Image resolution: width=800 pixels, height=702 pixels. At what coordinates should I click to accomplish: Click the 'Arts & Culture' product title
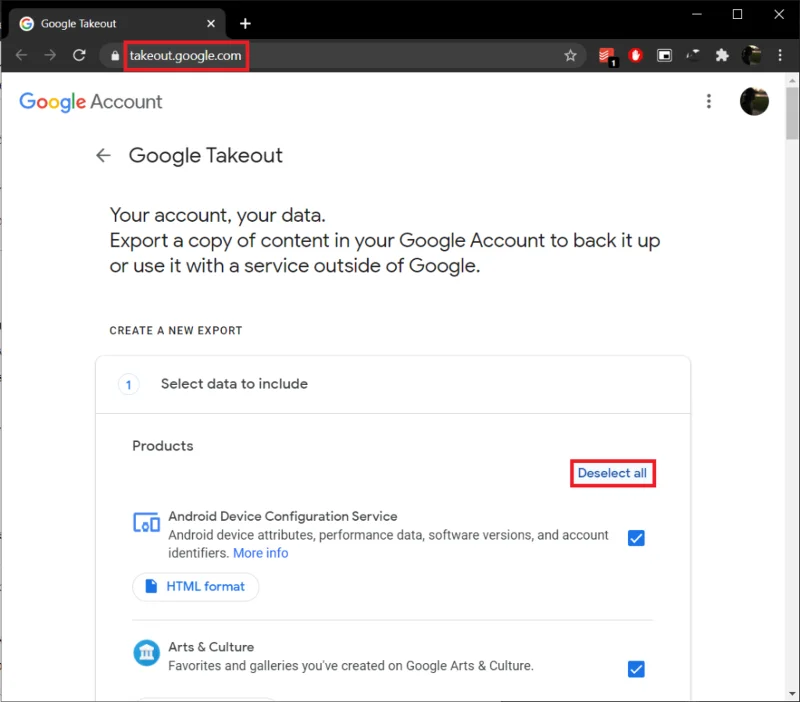pos(211,647)
